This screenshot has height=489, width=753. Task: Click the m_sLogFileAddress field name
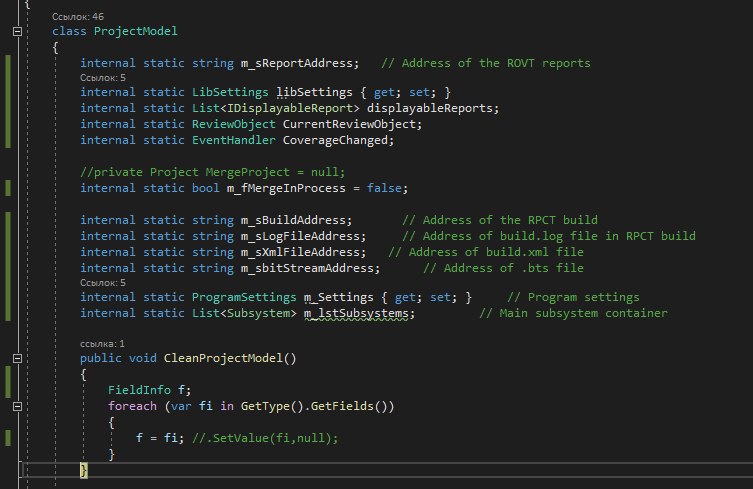coord(300,236)
